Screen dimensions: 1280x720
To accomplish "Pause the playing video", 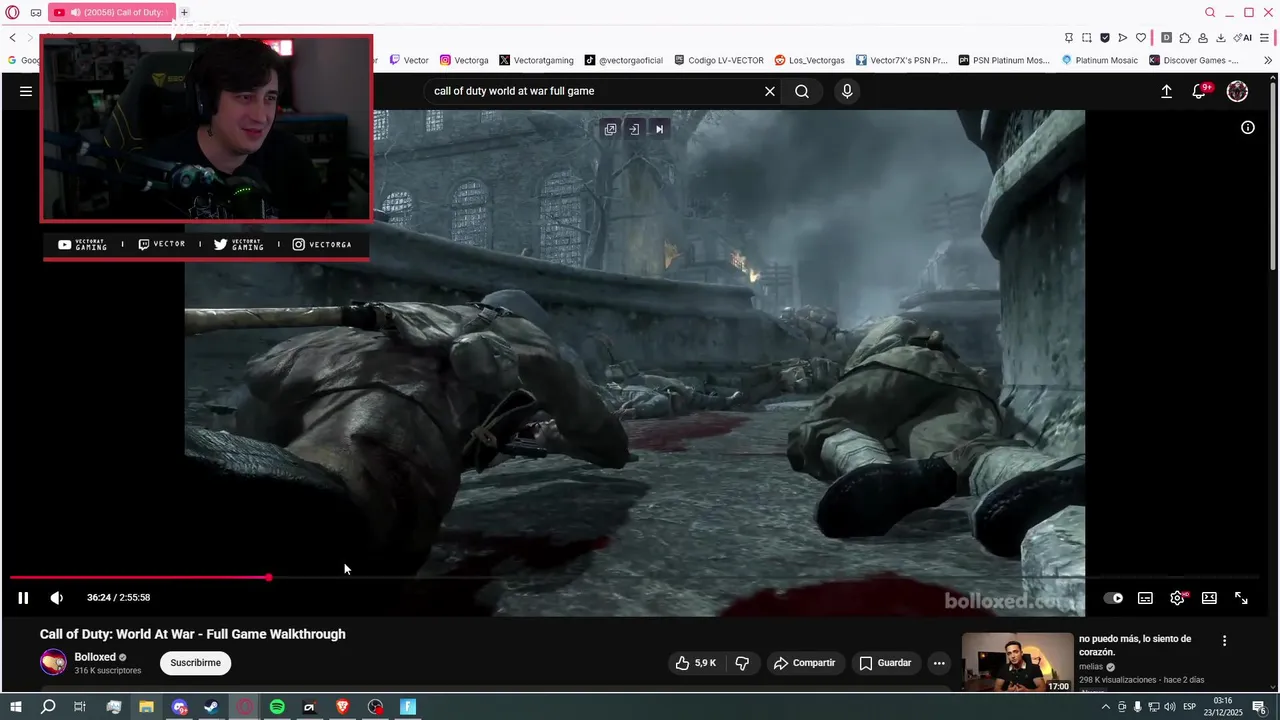I will [23, 598].
